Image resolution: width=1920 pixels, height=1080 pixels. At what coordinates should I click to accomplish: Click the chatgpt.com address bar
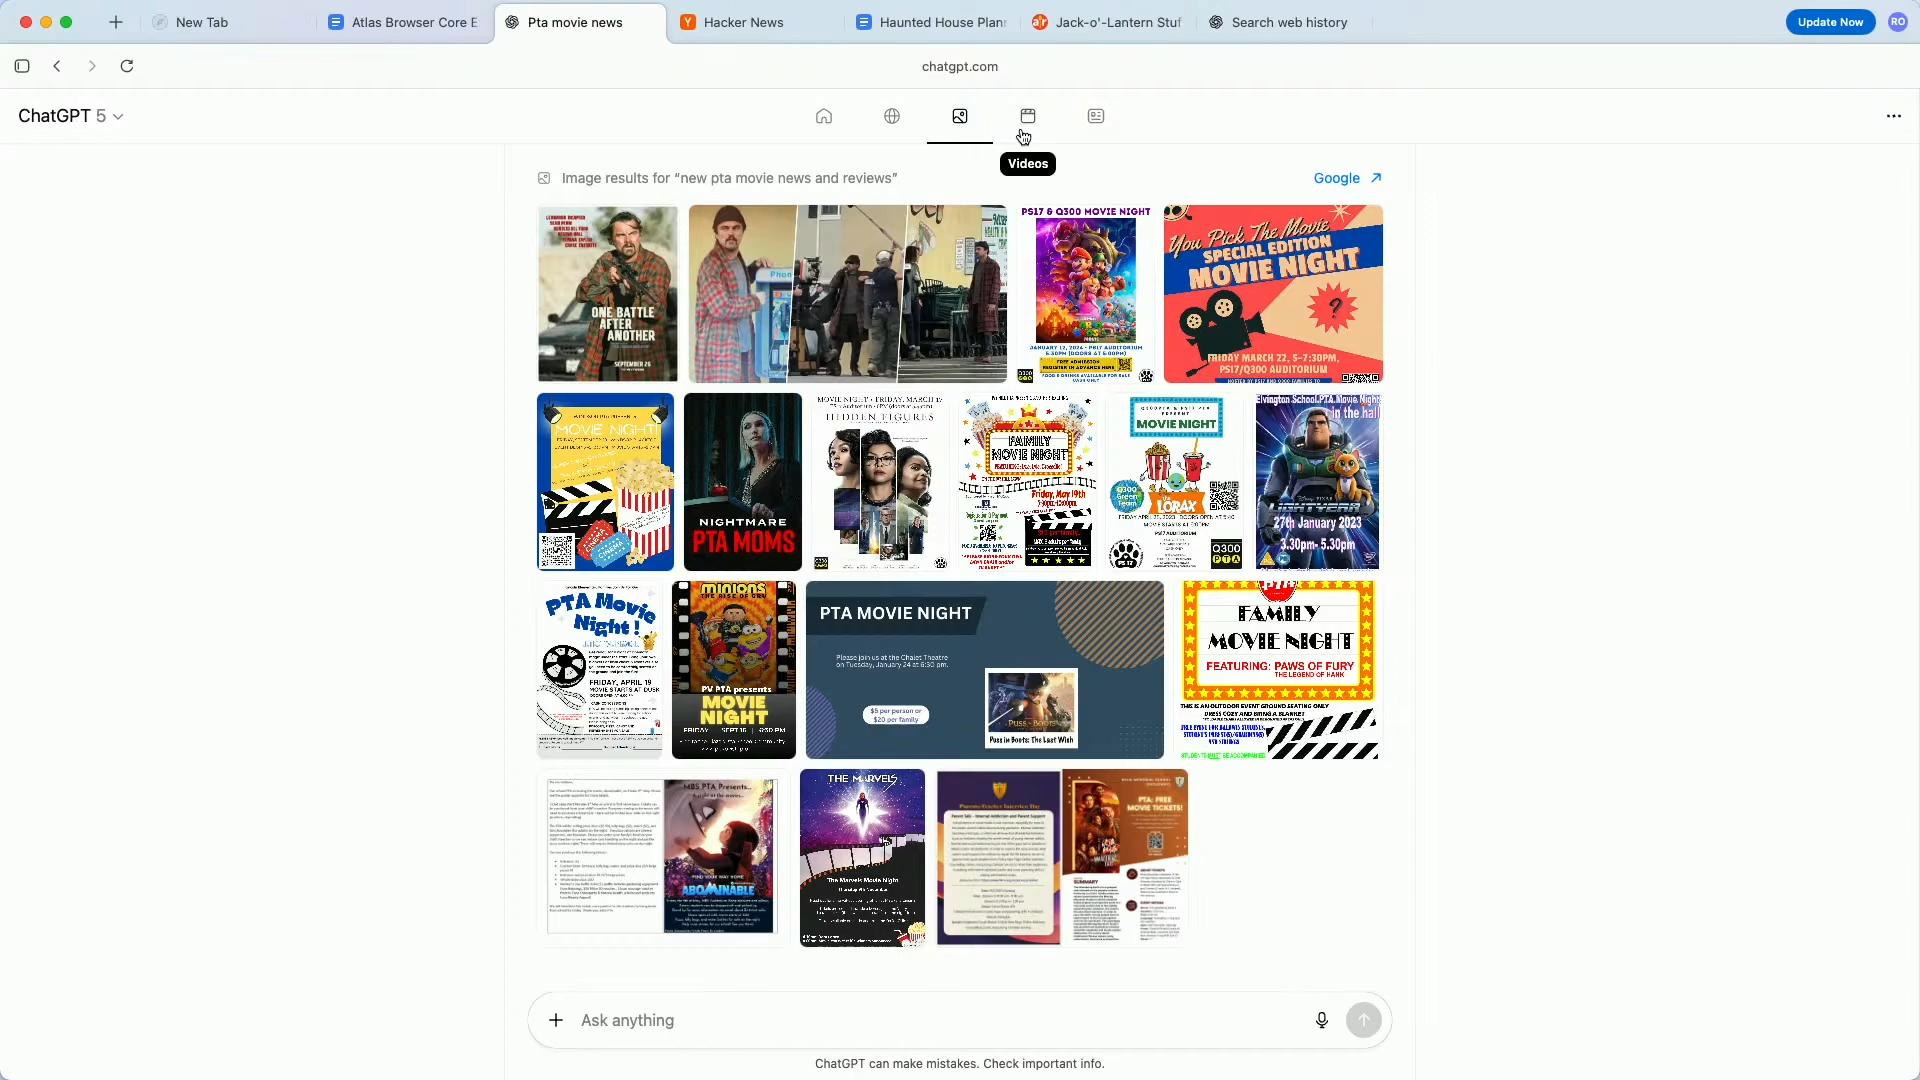pos(960,66)
